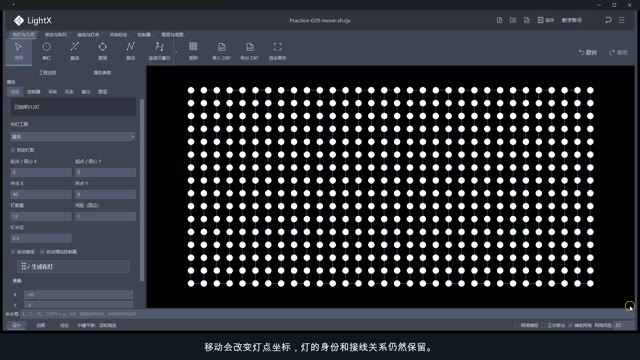
Task: Open the chat bubble icon at top right
Action: (x=608, y=20)
